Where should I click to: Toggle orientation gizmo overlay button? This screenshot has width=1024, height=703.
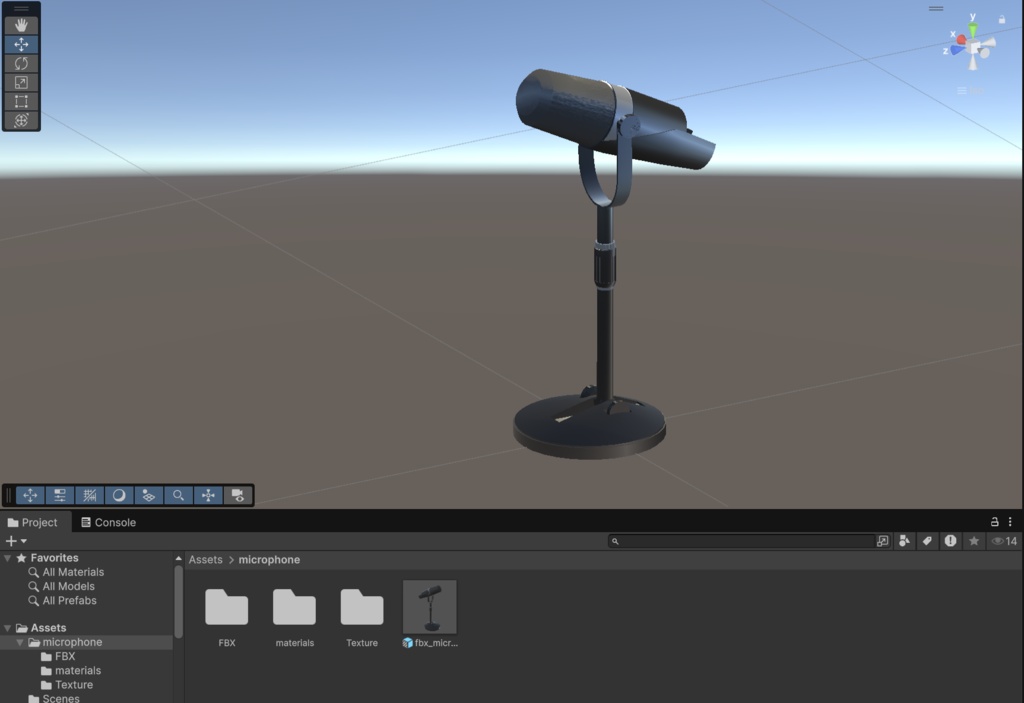[208, 495]
